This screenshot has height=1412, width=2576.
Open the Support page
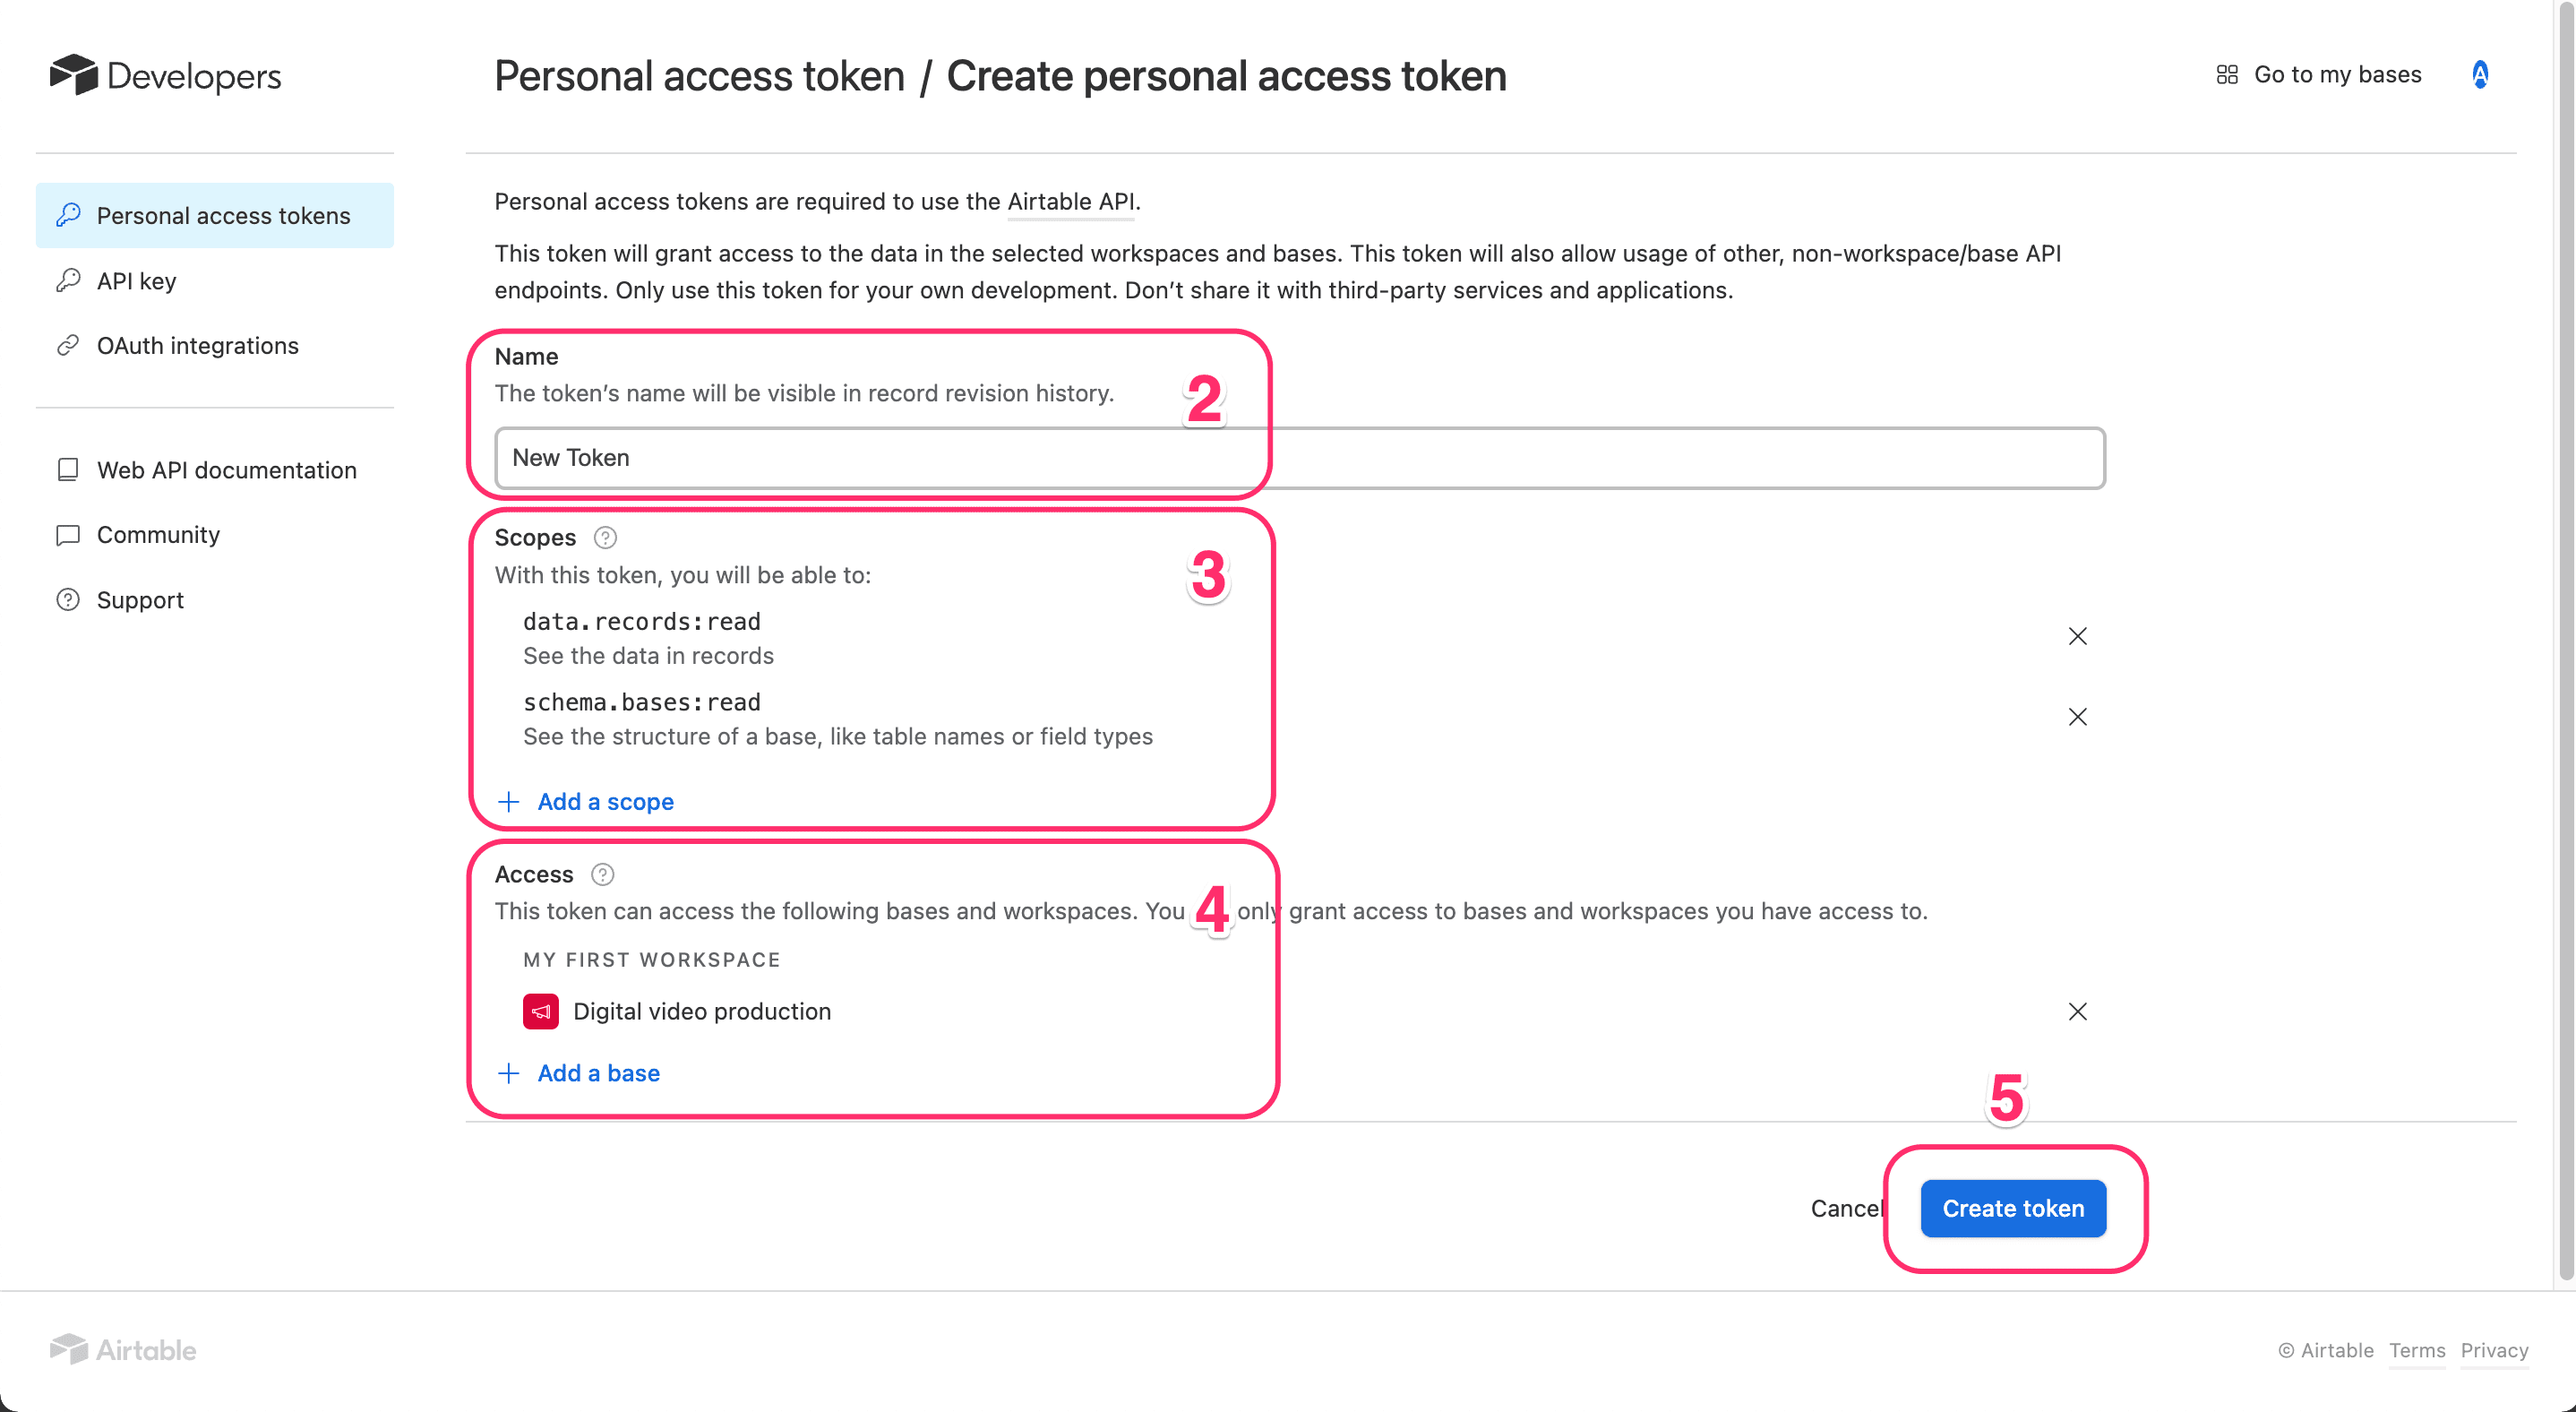140,600
